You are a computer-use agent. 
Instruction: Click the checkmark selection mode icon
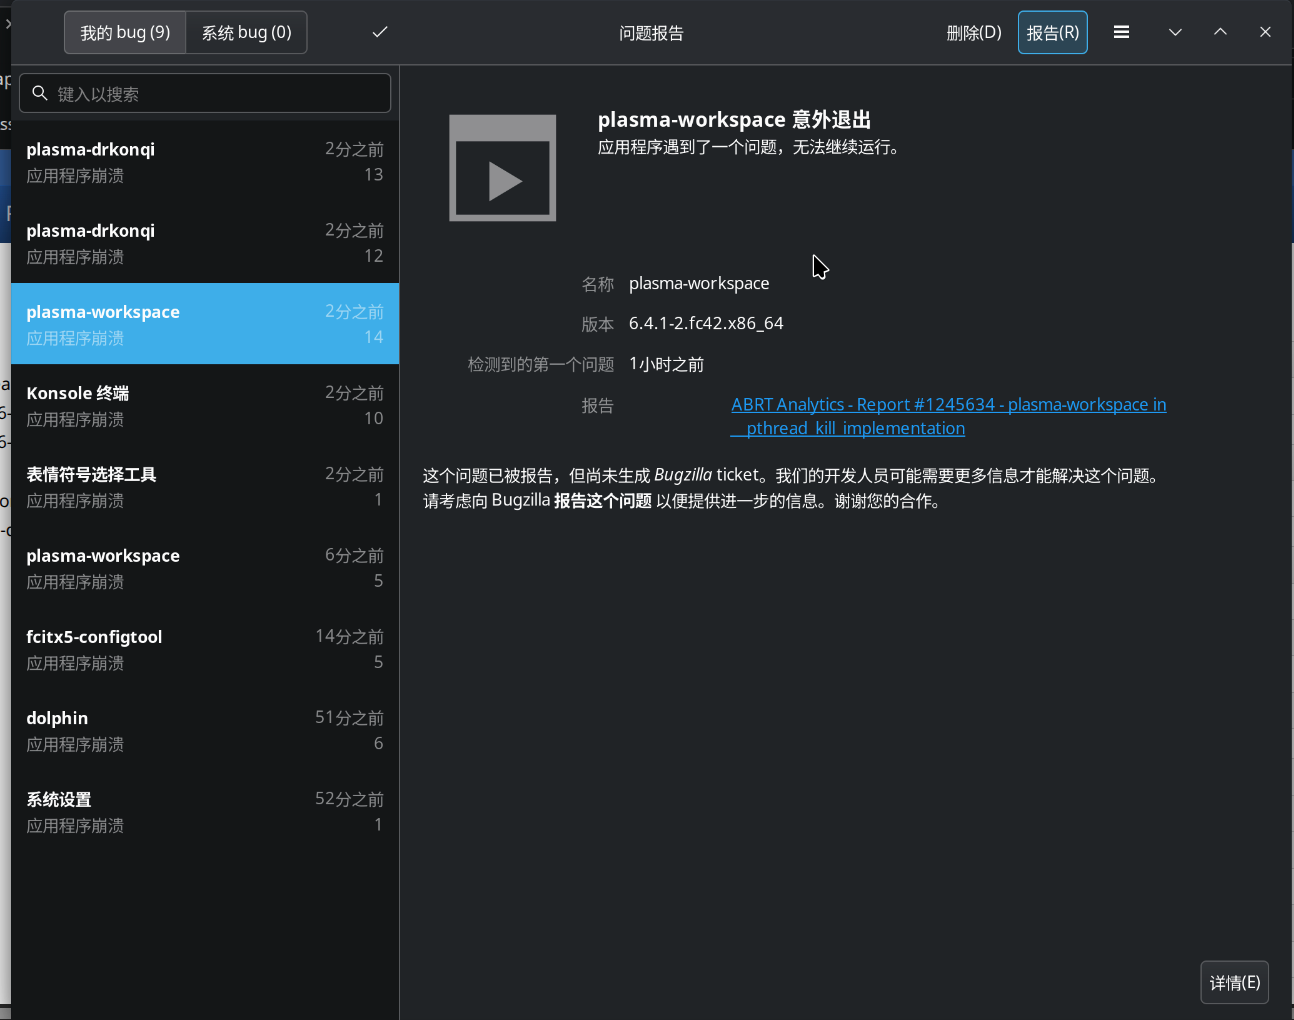[x=380, y=32]
